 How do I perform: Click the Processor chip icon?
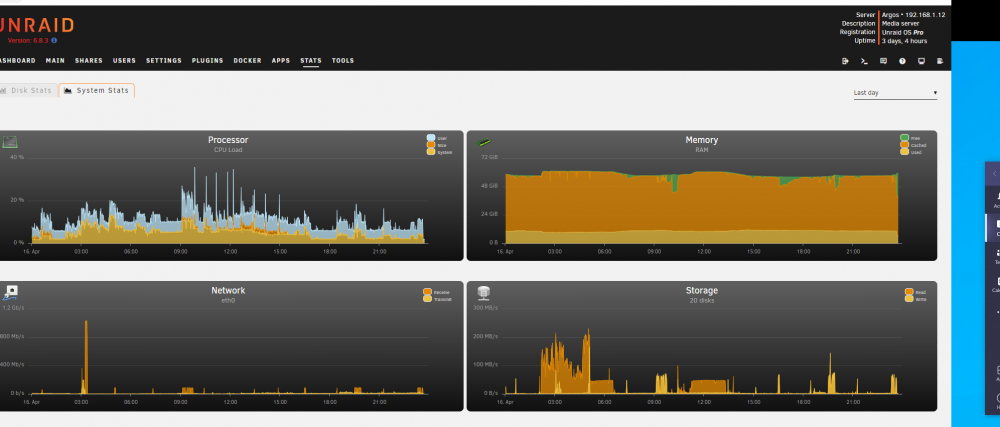coord(10,141)
